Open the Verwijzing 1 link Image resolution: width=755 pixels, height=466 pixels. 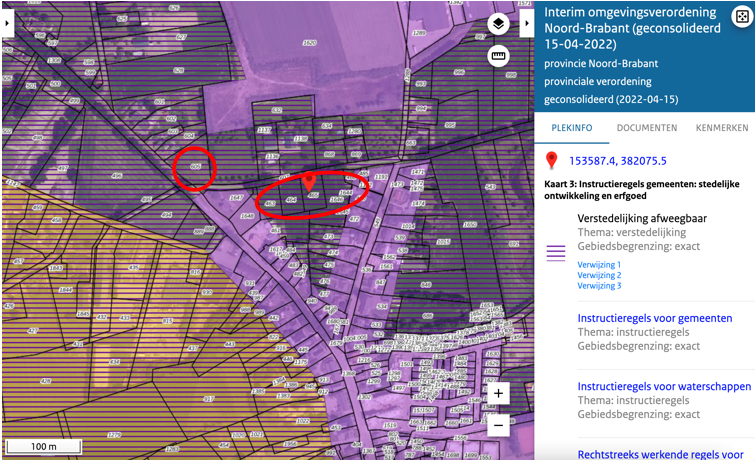tap(599, 265)
